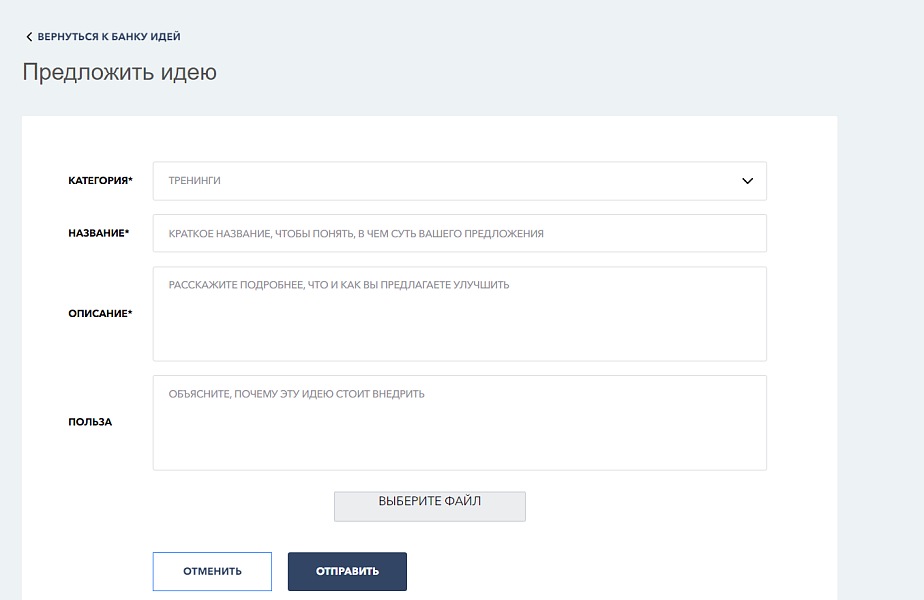Click the 'Описание*' field label
This screenshot has width=924, height=600.
pyautogui.click(x=100, y=313)
